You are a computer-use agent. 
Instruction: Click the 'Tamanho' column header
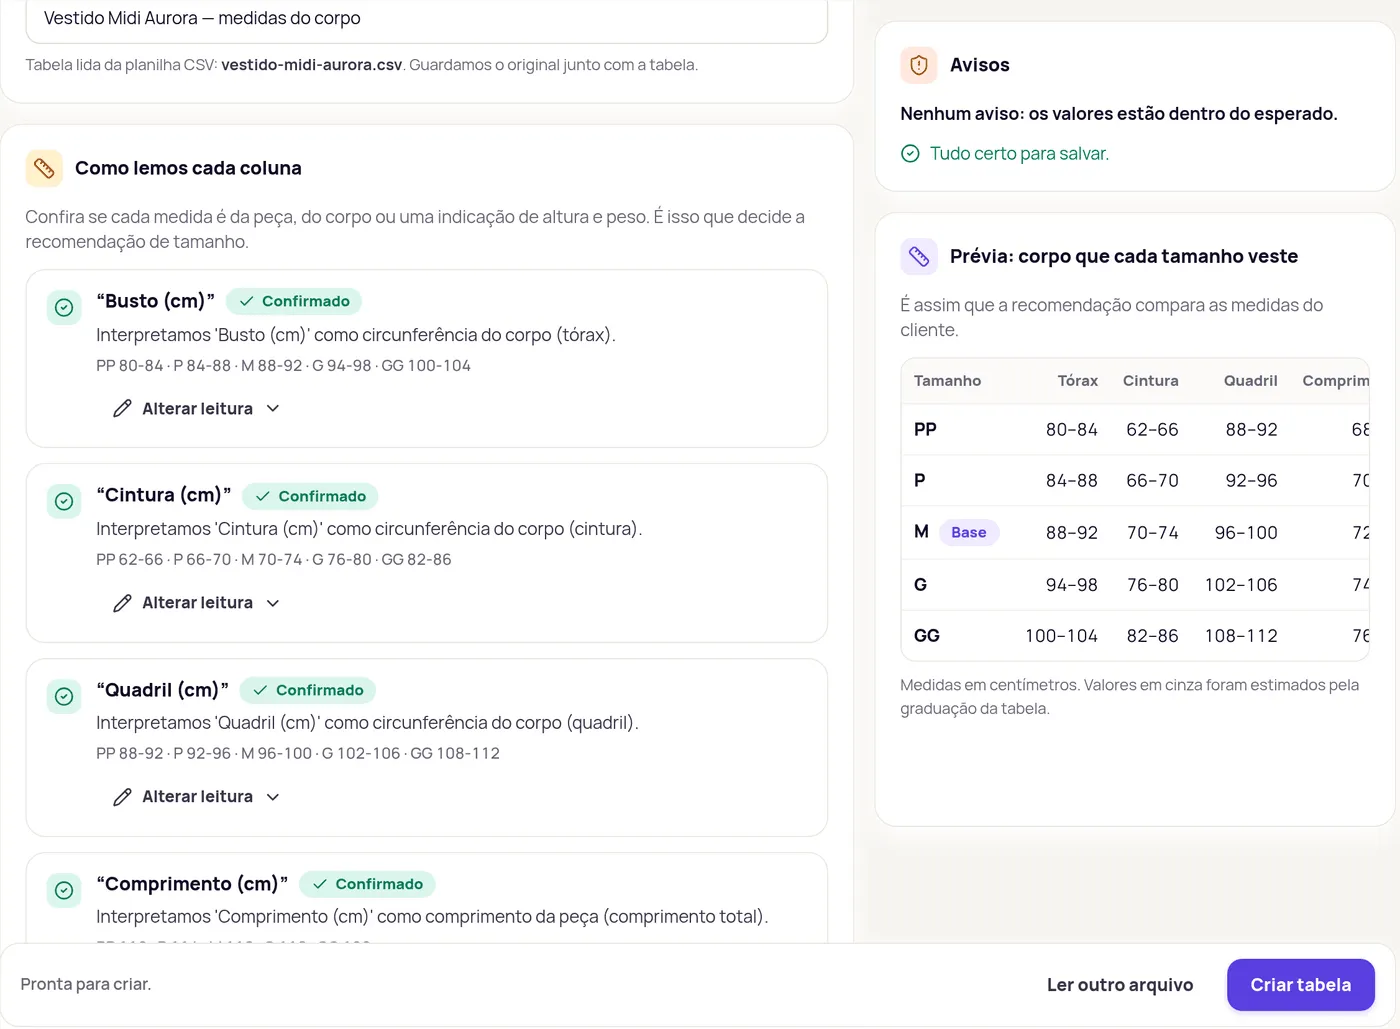pyautogui.click(x=947, y=381)
